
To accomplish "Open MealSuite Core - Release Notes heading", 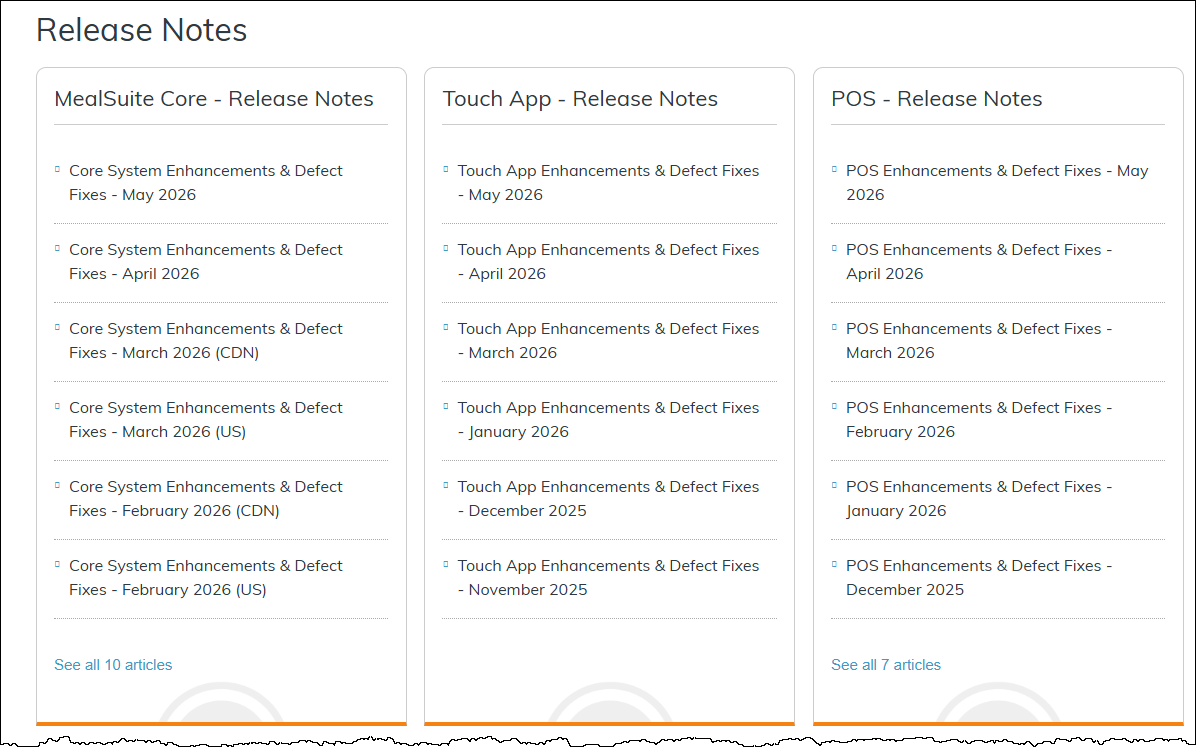I will (x=214, y=98).
